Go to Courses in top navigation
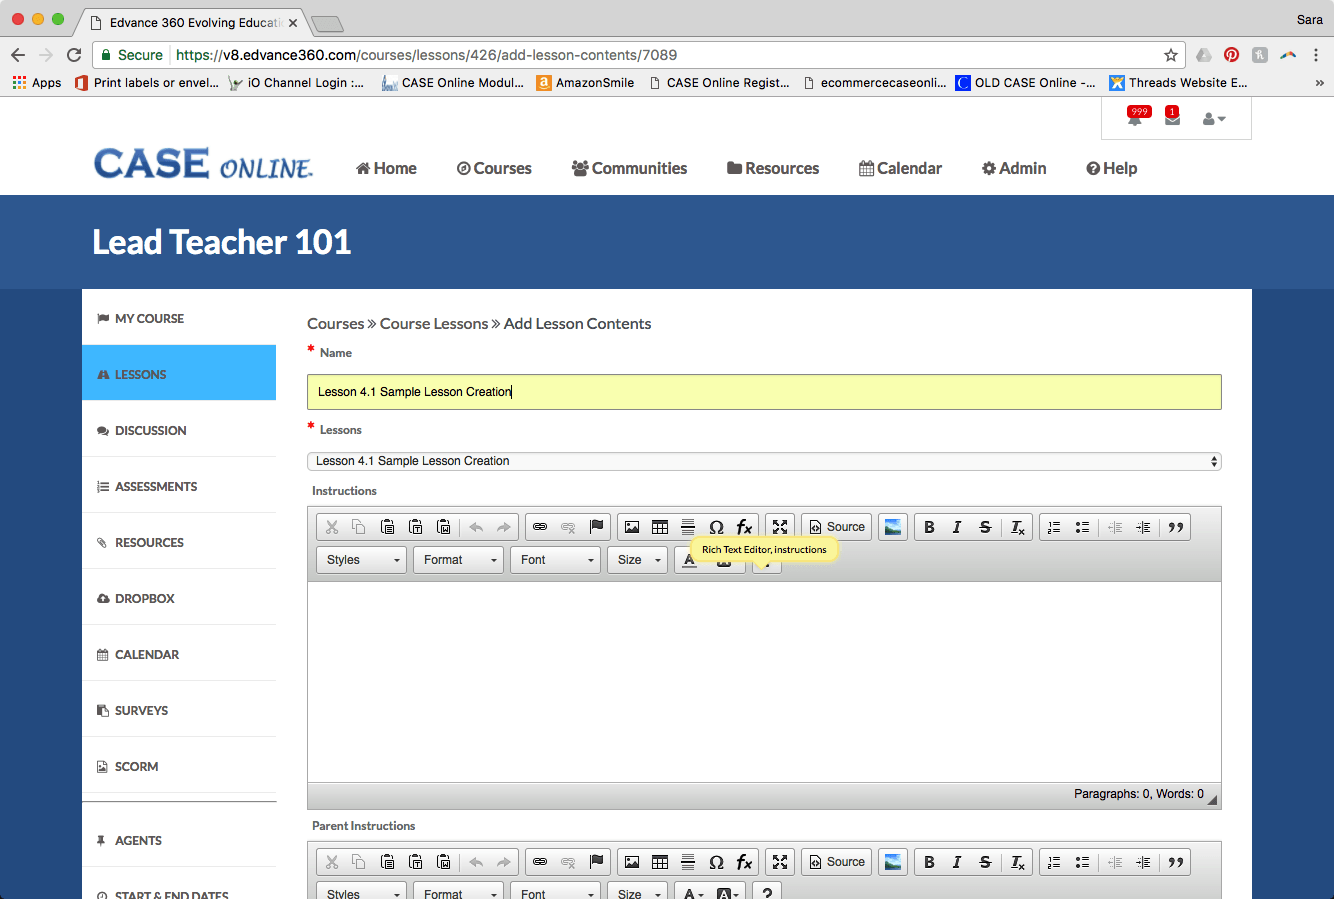Viewport: 1334px width, 899px height. click(x=494, y=168)
